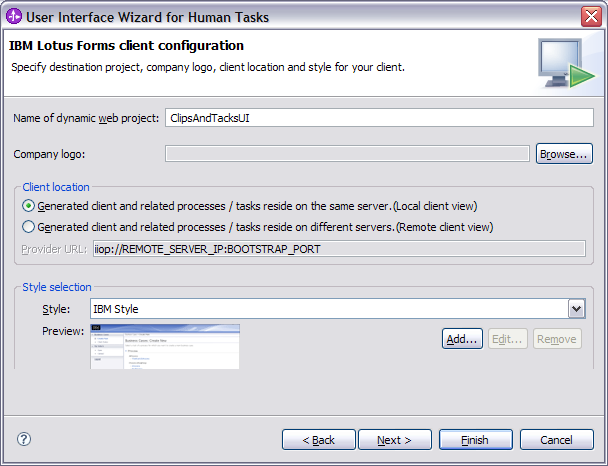Click the 'Client location' group label

tap(56, 187)
